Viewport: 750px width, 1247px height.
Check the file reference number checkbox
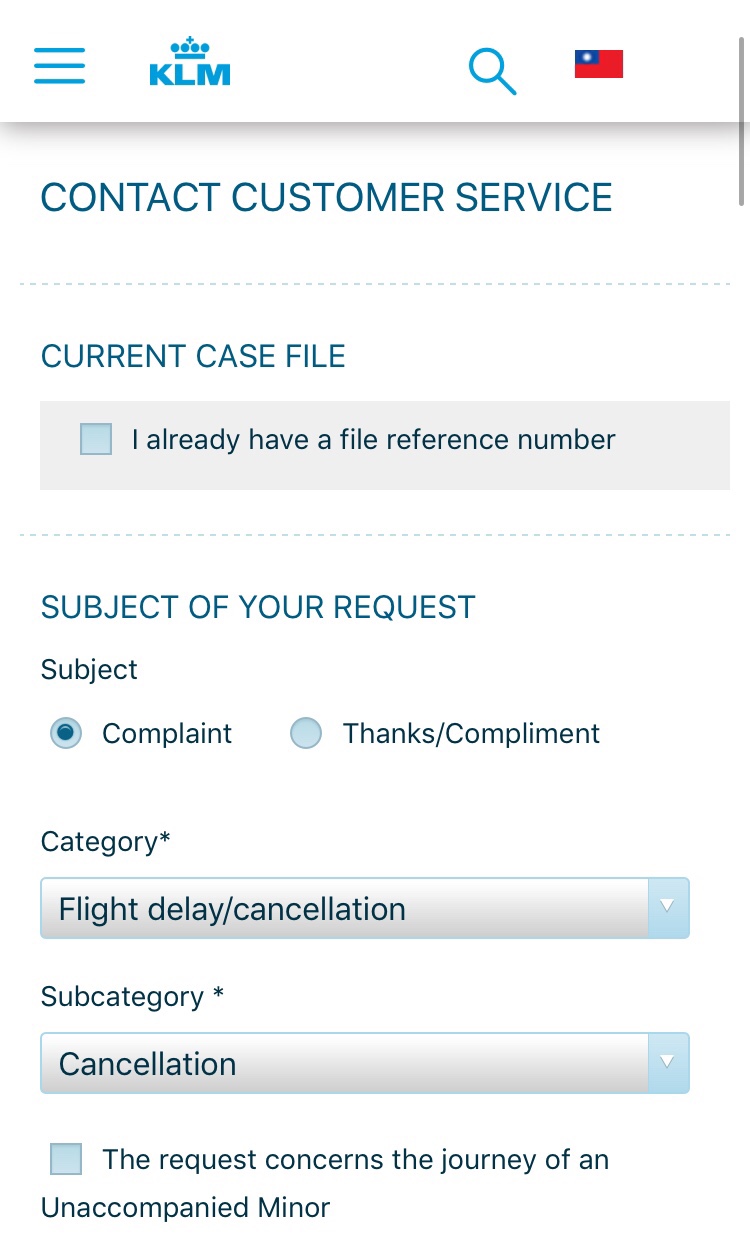pyautogui.click(x=96, y=439)
